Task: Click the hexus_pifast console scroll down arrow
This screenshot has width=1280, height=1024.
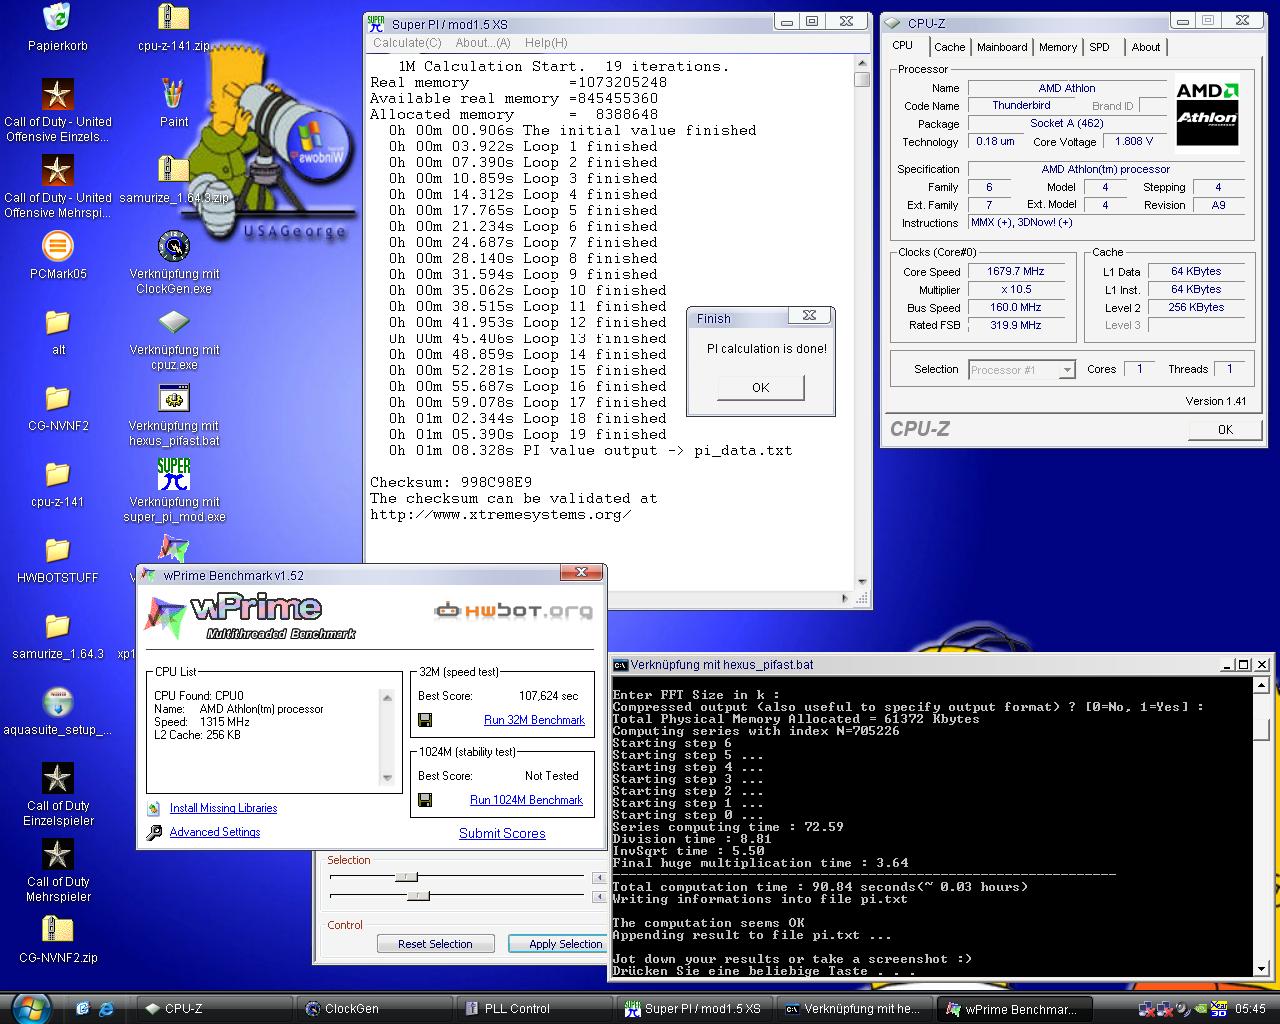Action: click(1262, 968)
